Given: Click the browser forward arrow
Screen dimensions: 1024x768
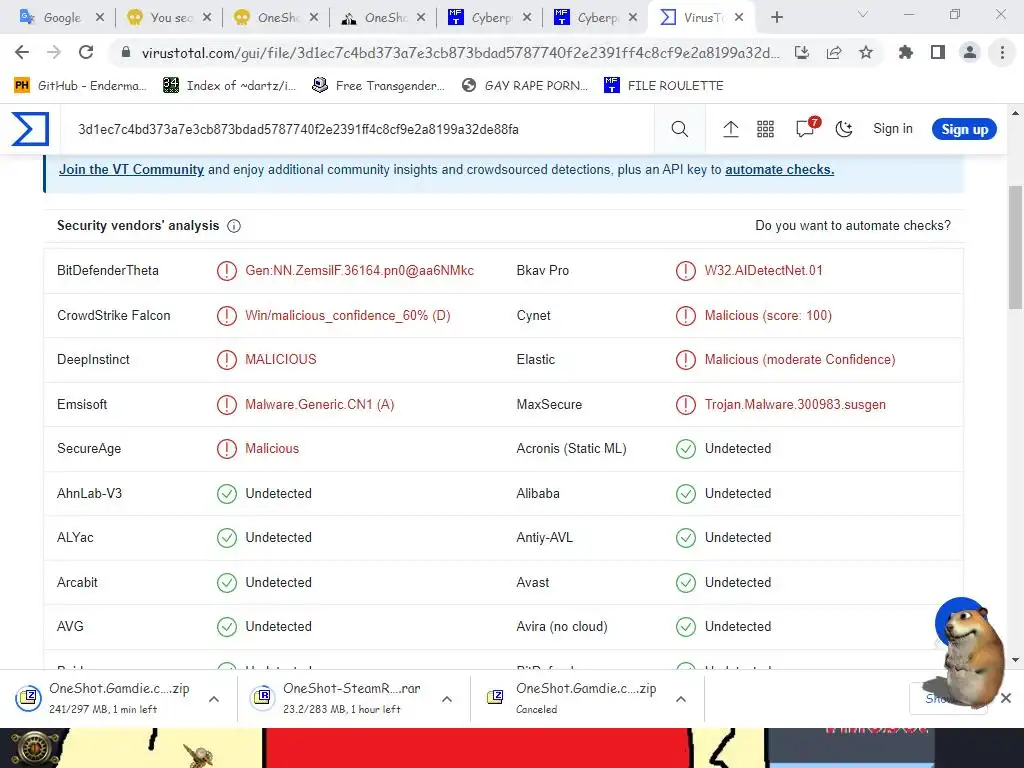Looking at the screenshot, I should (x=54, y=52).
